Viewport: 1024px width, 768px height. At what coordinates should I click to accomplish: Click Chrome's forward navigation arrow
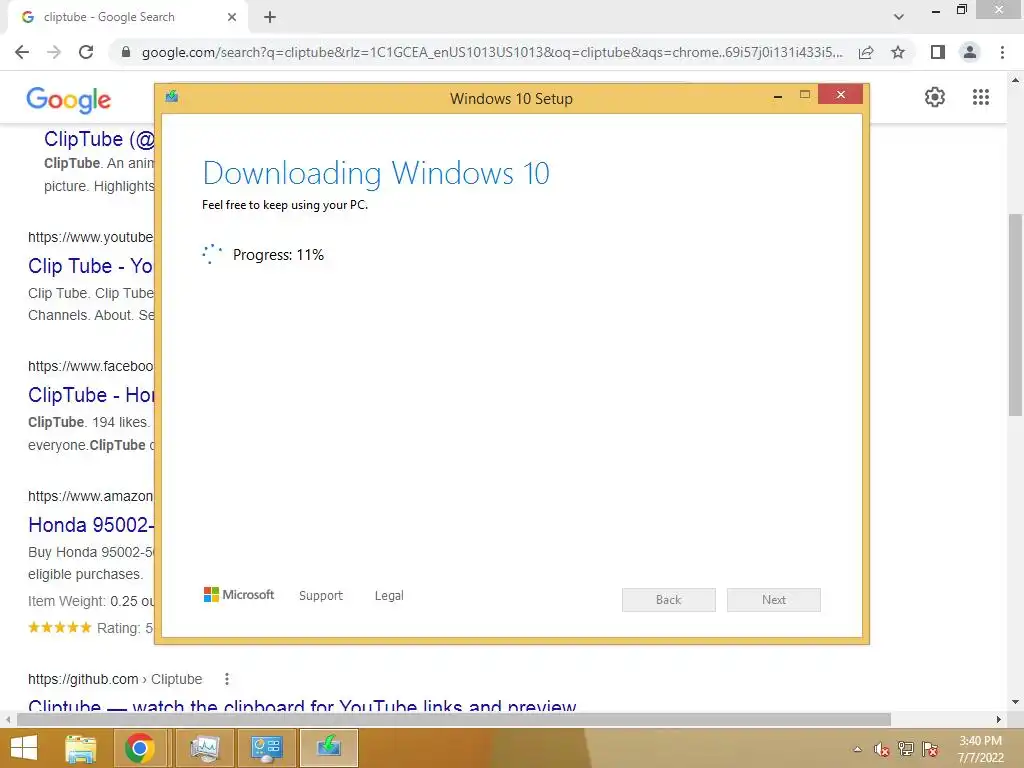coord(54,52)
